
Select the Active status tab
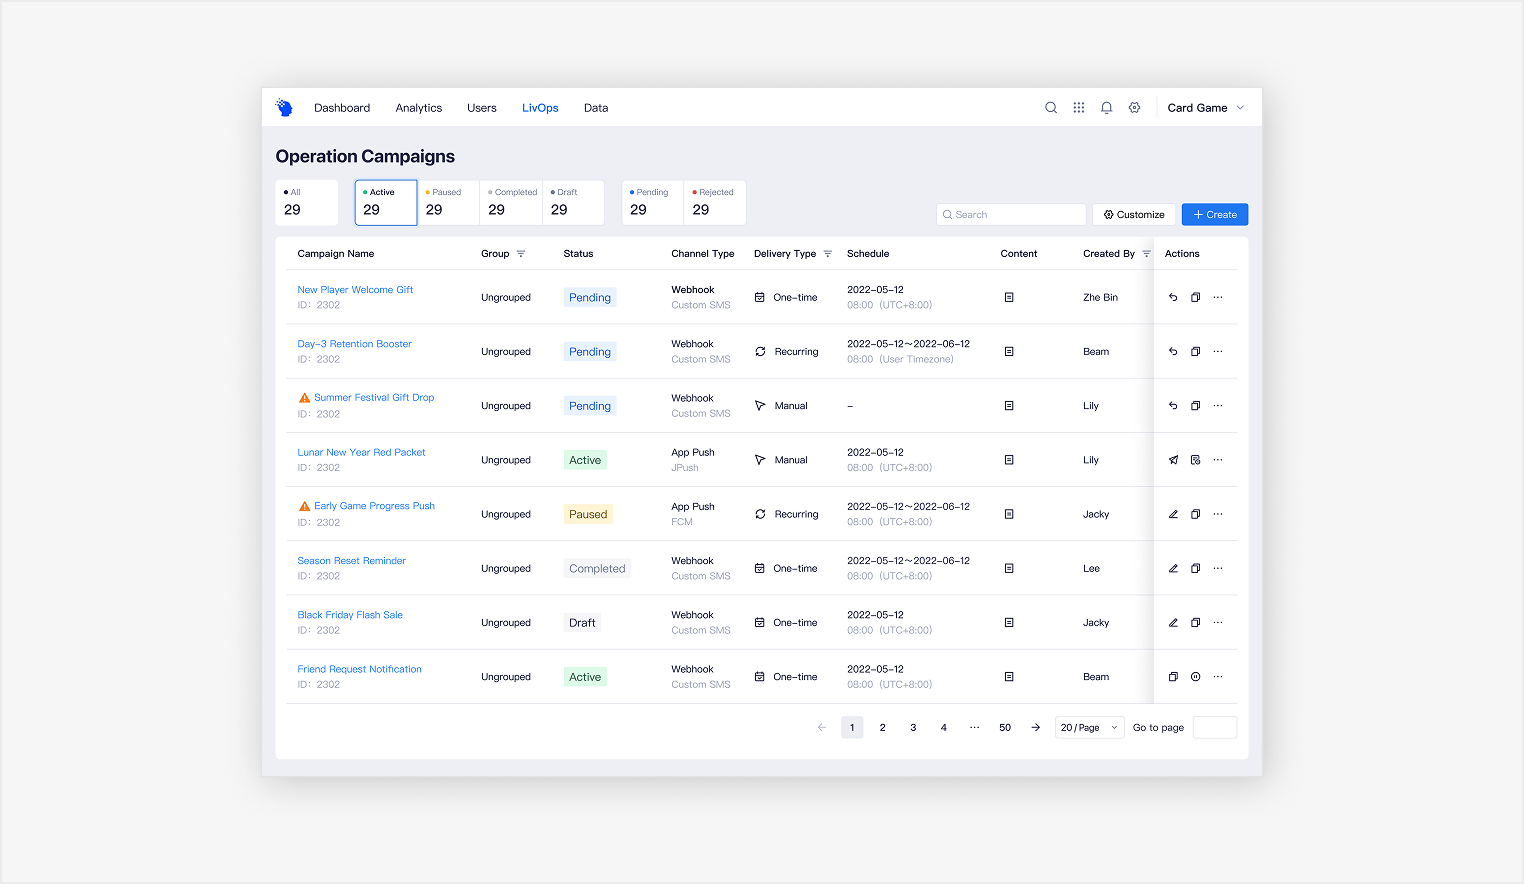[386, 203]
